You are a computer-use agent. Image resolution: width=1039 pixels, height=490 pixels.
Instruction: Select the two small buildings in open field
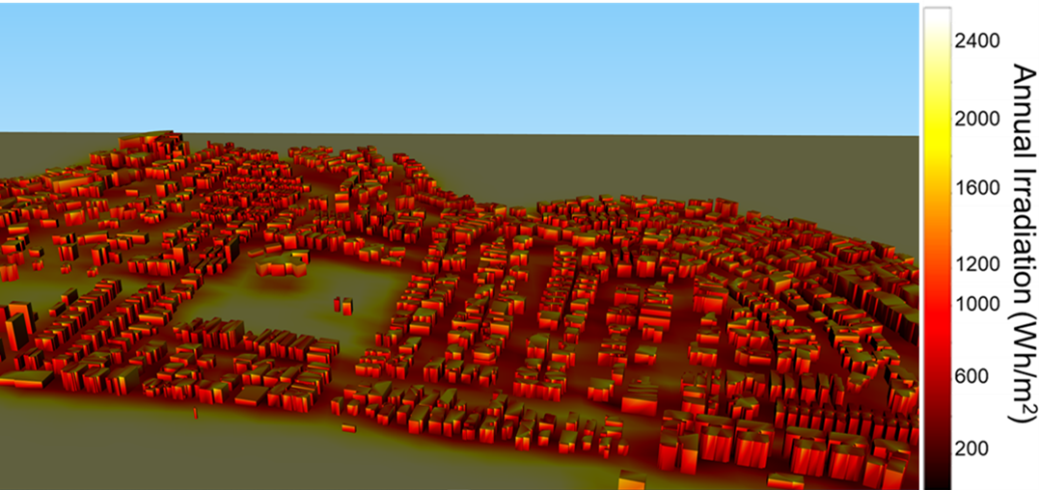(x=342, y=305)
